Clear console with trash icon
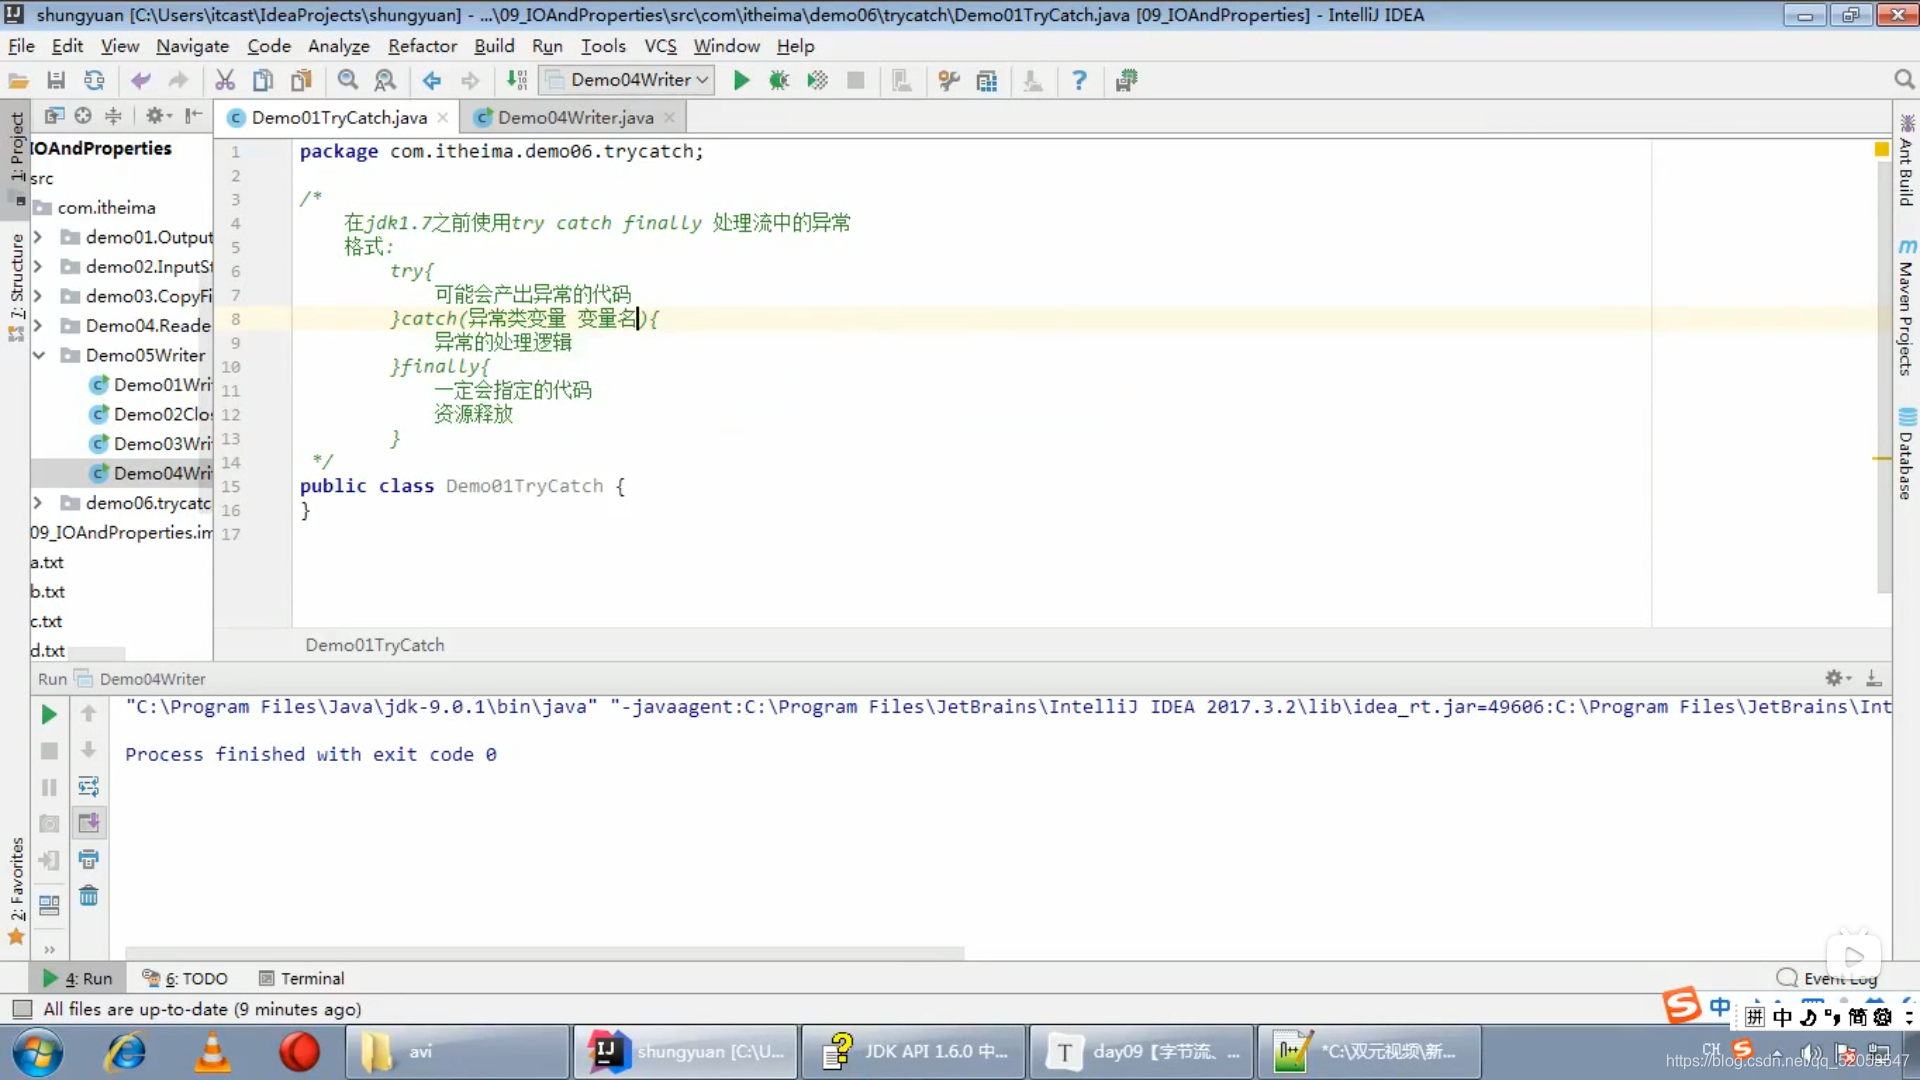Screen dimensions: 1920x1080 (x=88, y=895)
